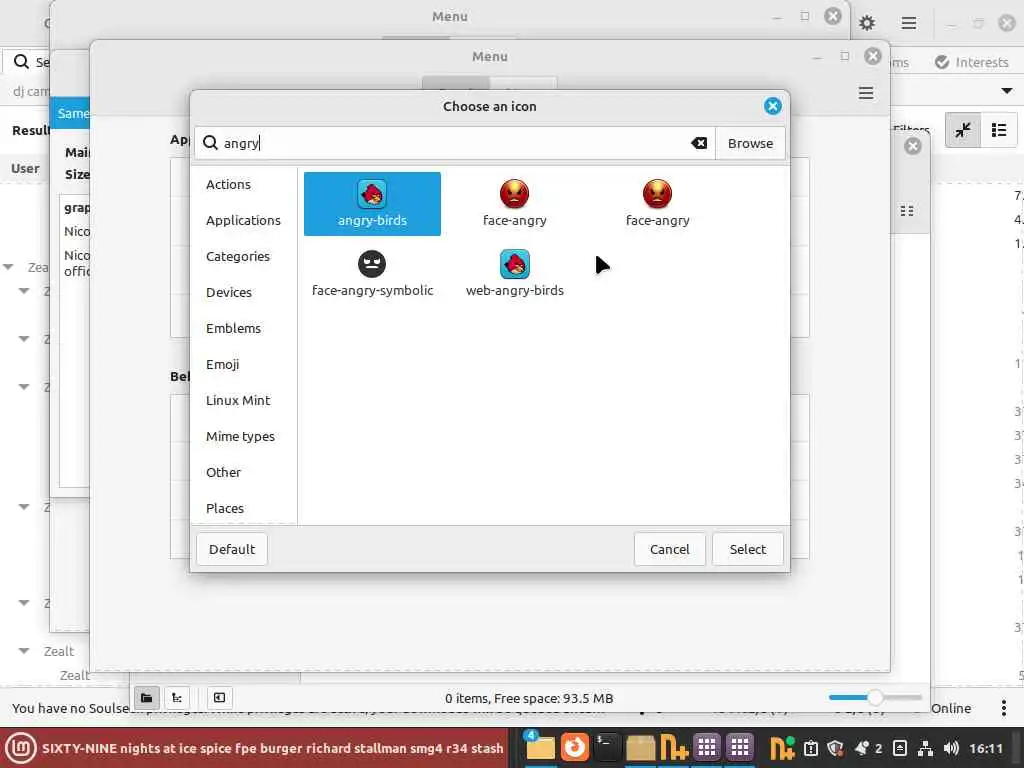Open hamburger menu in Menu editor window
The height and width of the screenshot is (768, 1024).
(x=866, y=93)
